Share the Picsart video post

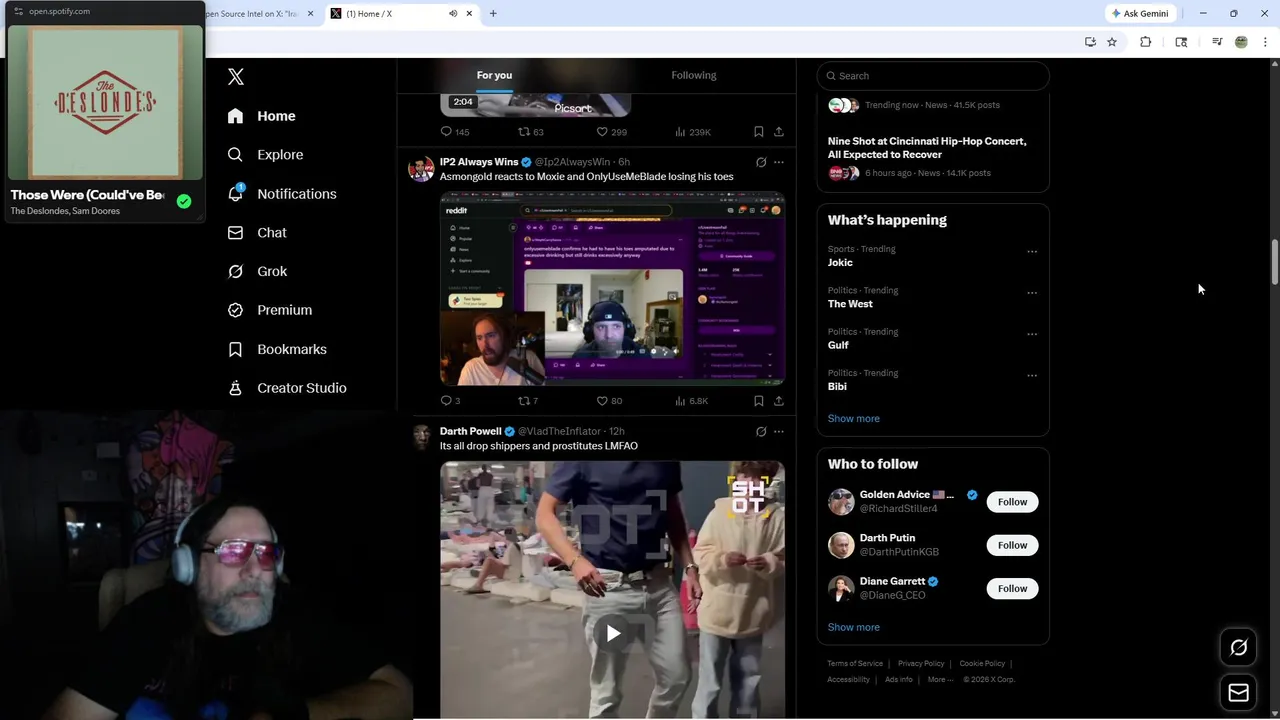(779, 132)
